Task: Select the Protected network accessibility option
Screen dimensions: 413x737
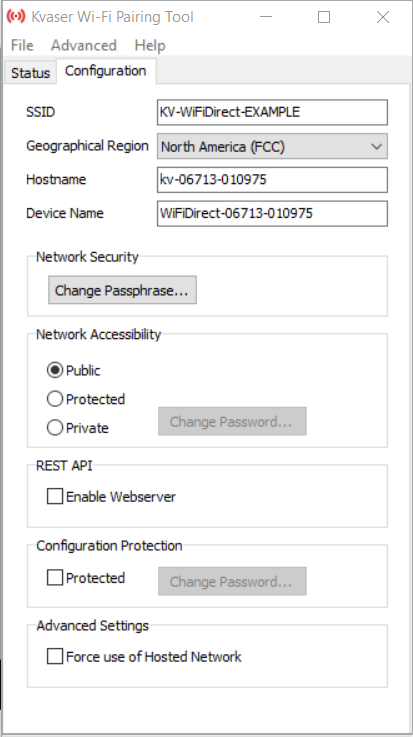Action: click(x=86, y=399)
